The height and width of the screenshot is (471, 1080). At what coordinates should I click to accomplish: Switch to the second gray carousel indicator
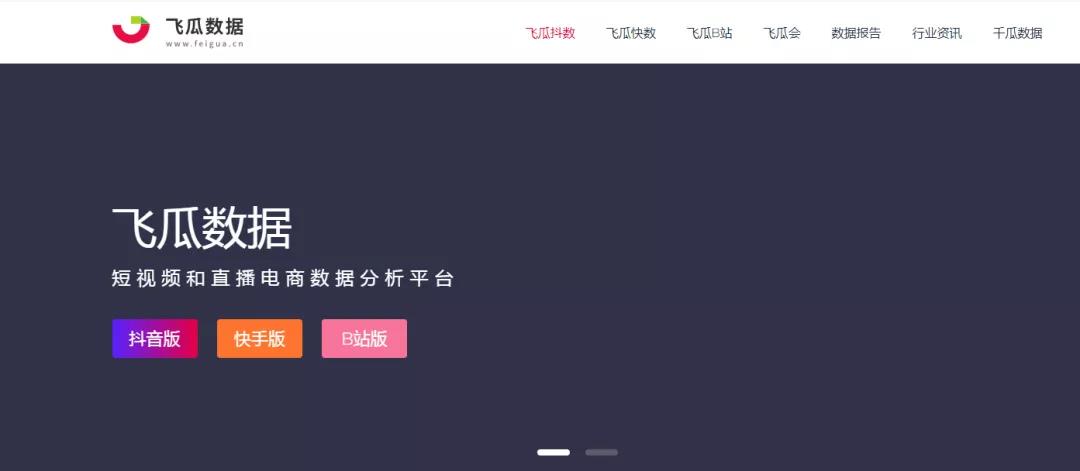(601, 452)
